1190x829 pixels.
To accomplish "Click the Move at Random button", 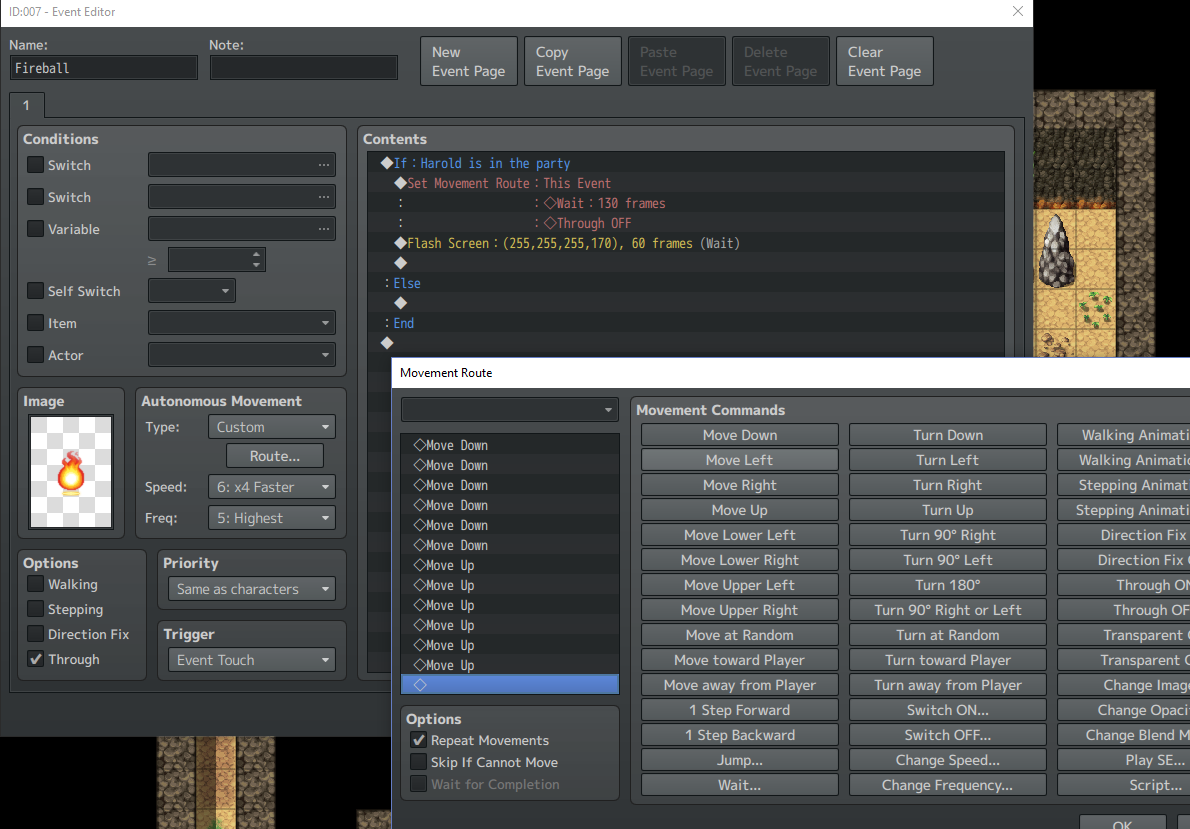I will point(739,635).
